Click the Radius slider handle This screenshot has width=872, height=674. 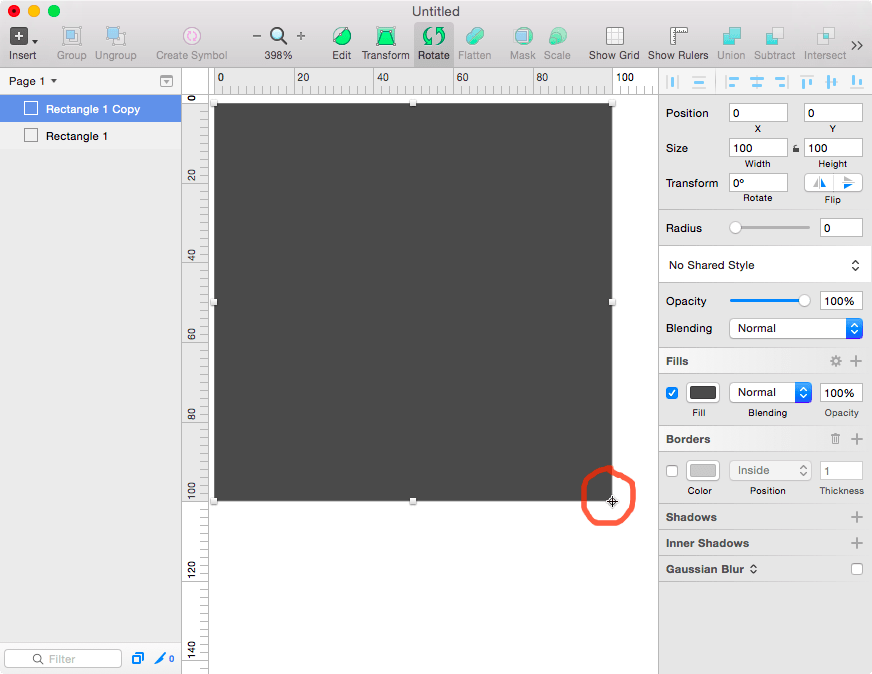735,227
